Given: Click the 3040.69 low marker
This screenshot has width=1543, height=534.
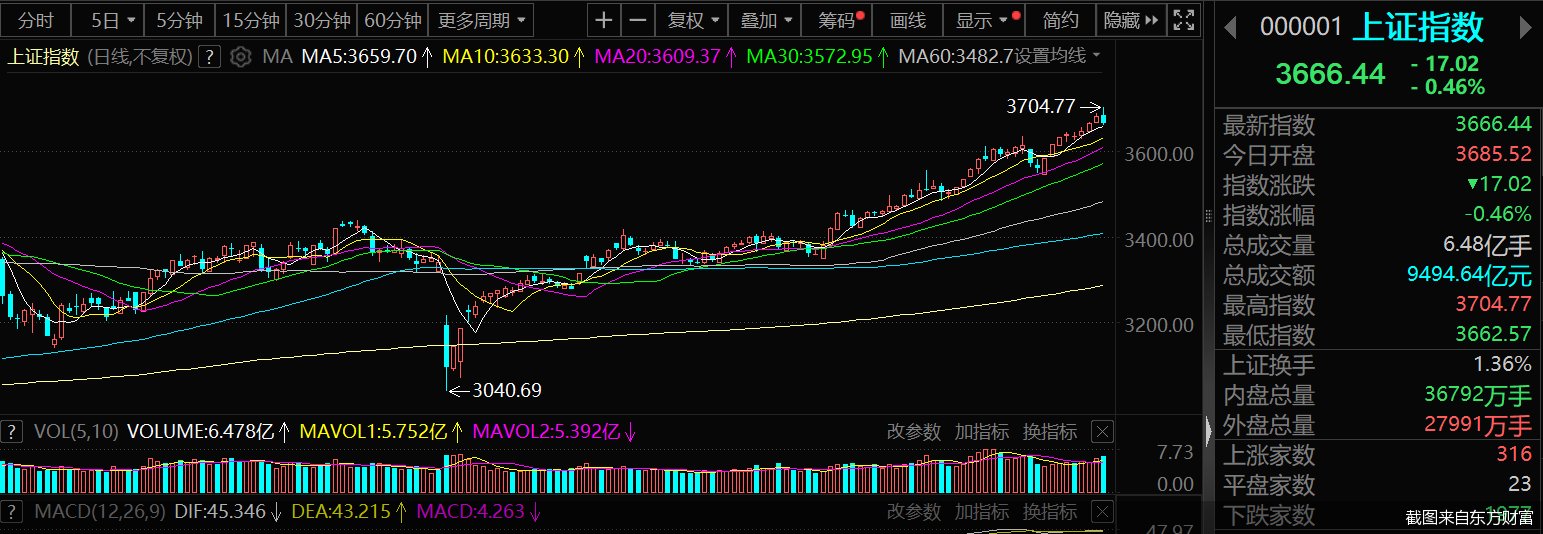Looking at the screenshot, I should click(x=507, y=390).
